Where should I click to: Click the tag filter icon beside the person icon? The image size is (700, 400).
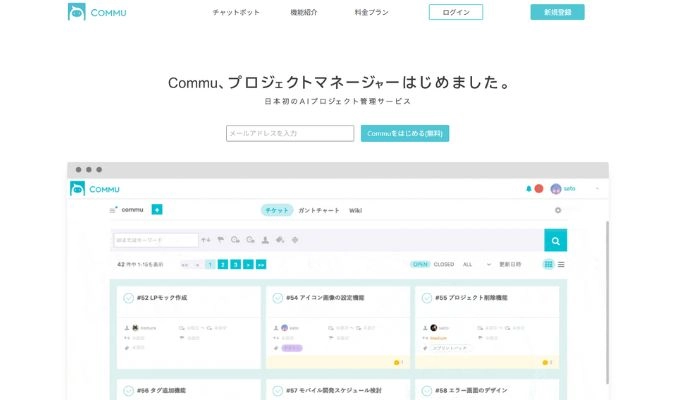coord(280,240)
